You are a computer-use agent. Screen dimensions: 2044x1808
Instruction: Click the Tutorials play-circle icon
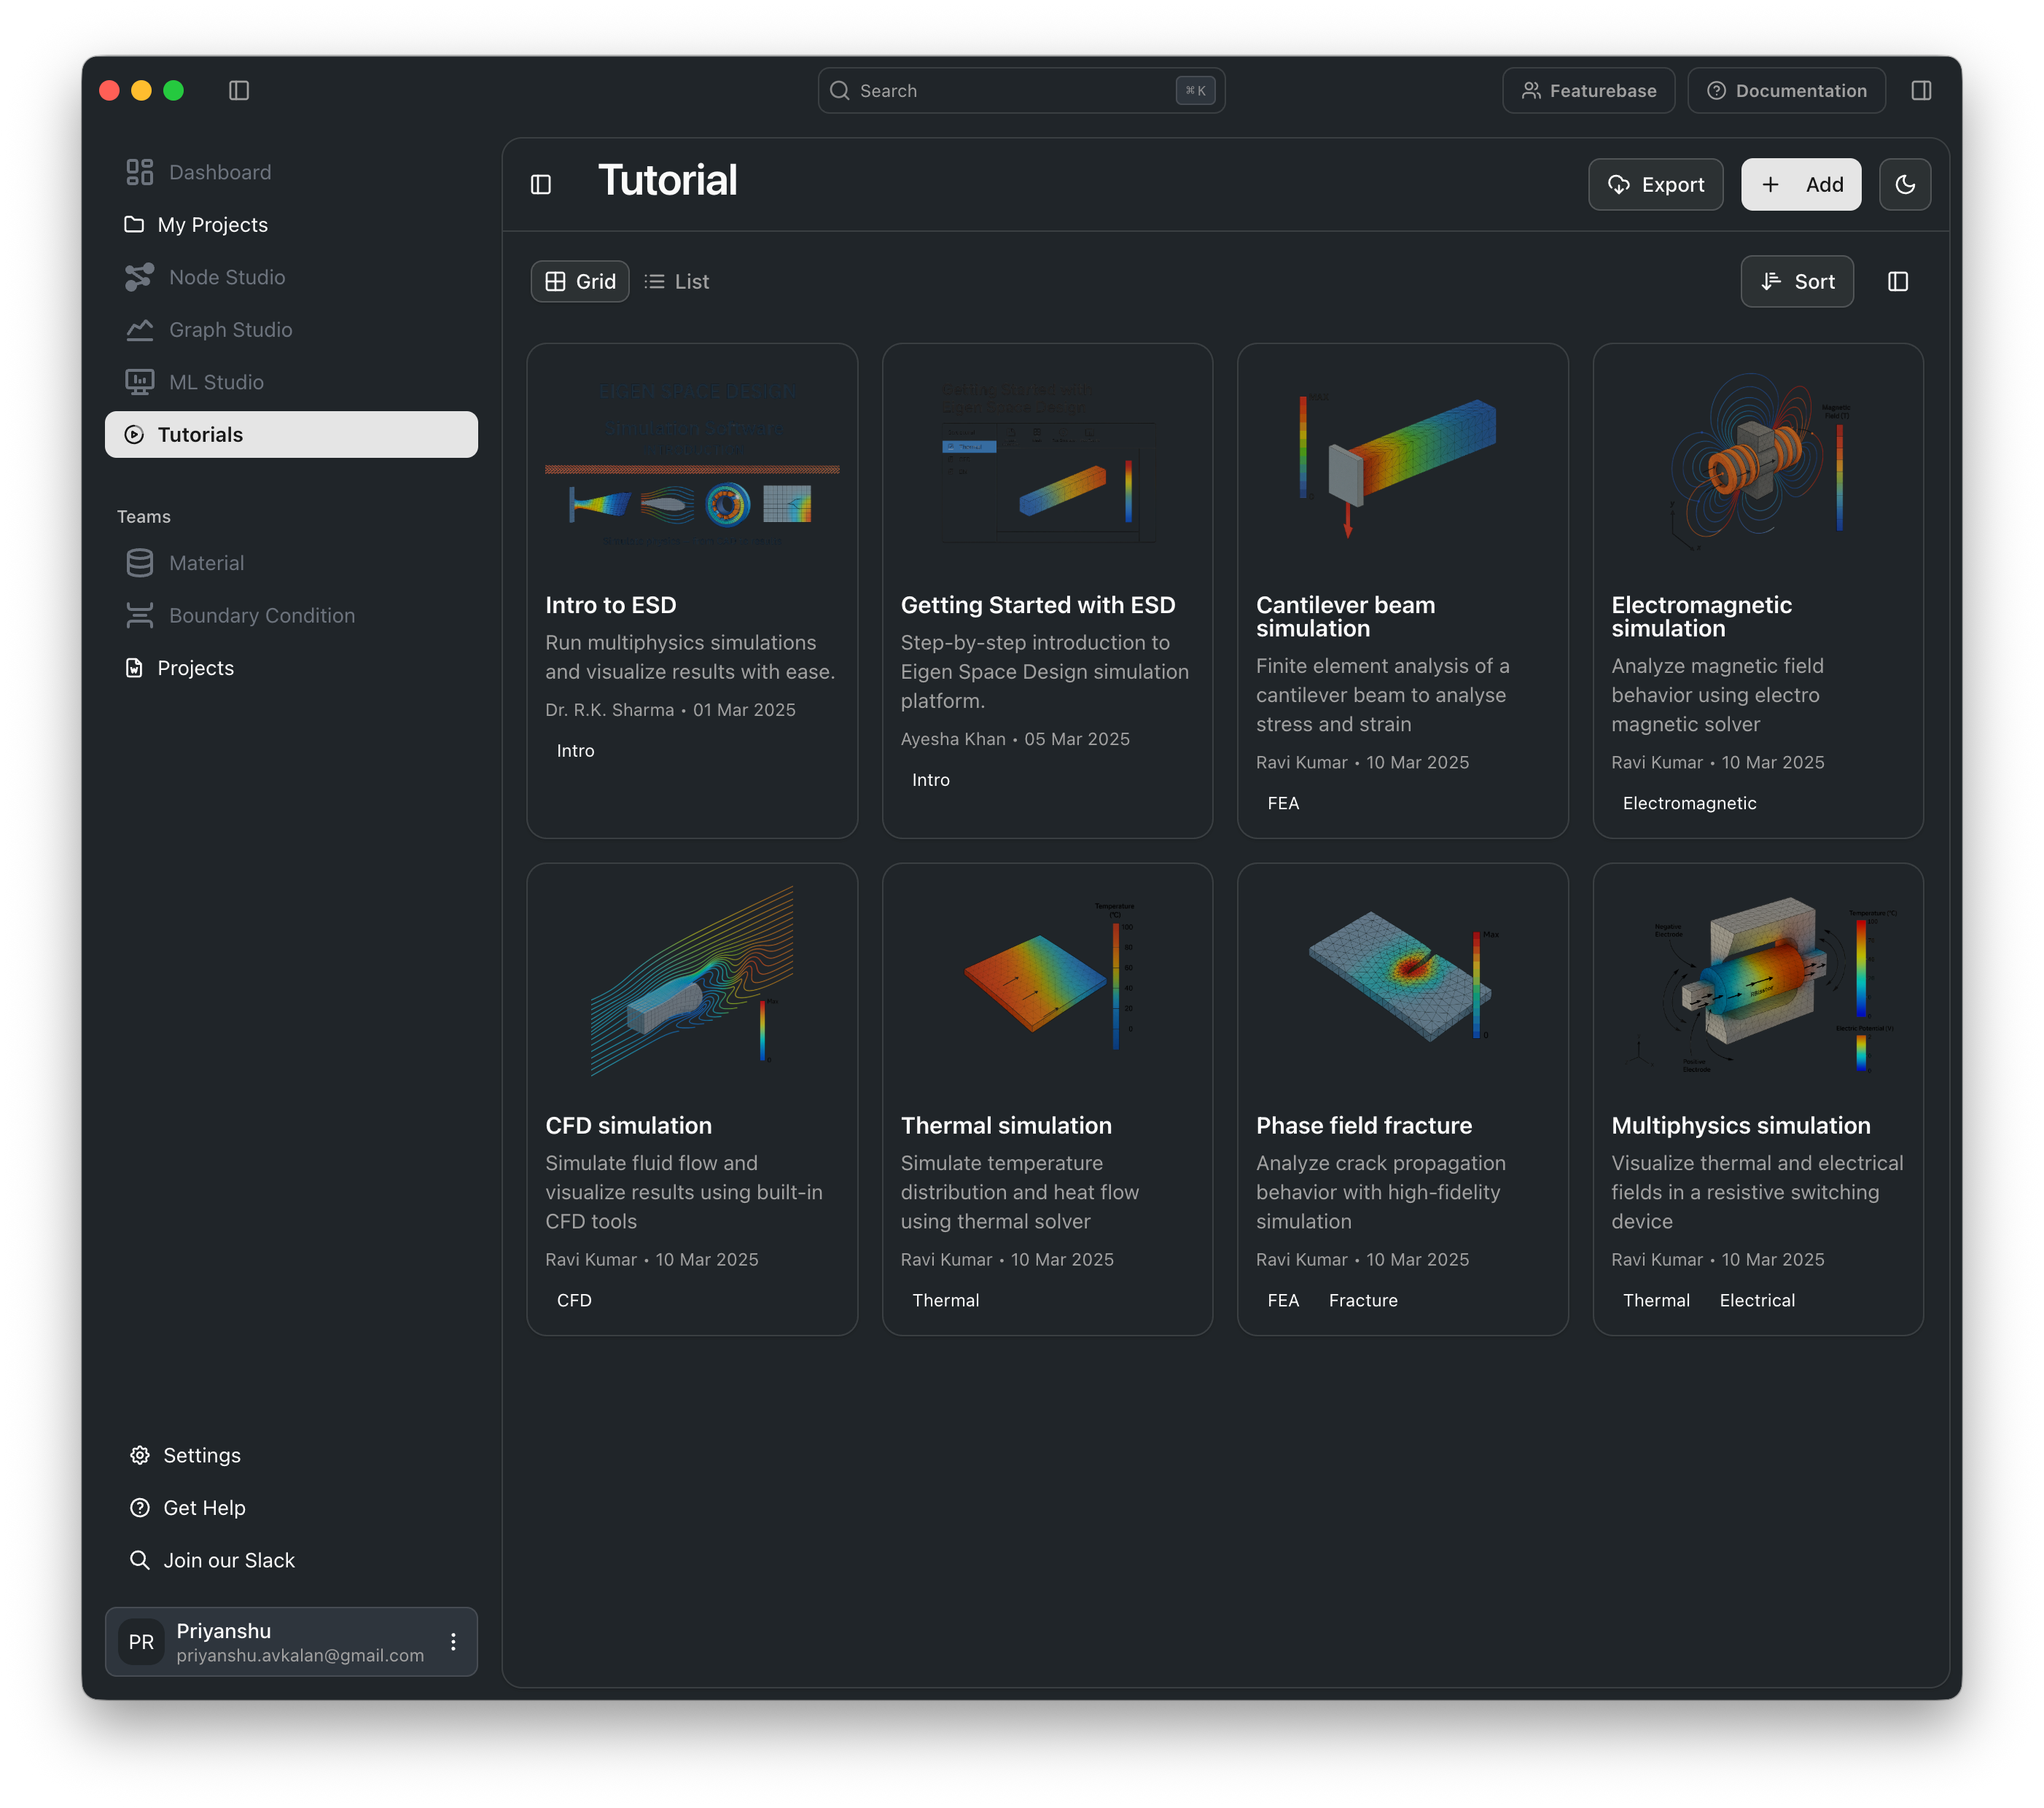pyautogui.click(x=134, y=434)
